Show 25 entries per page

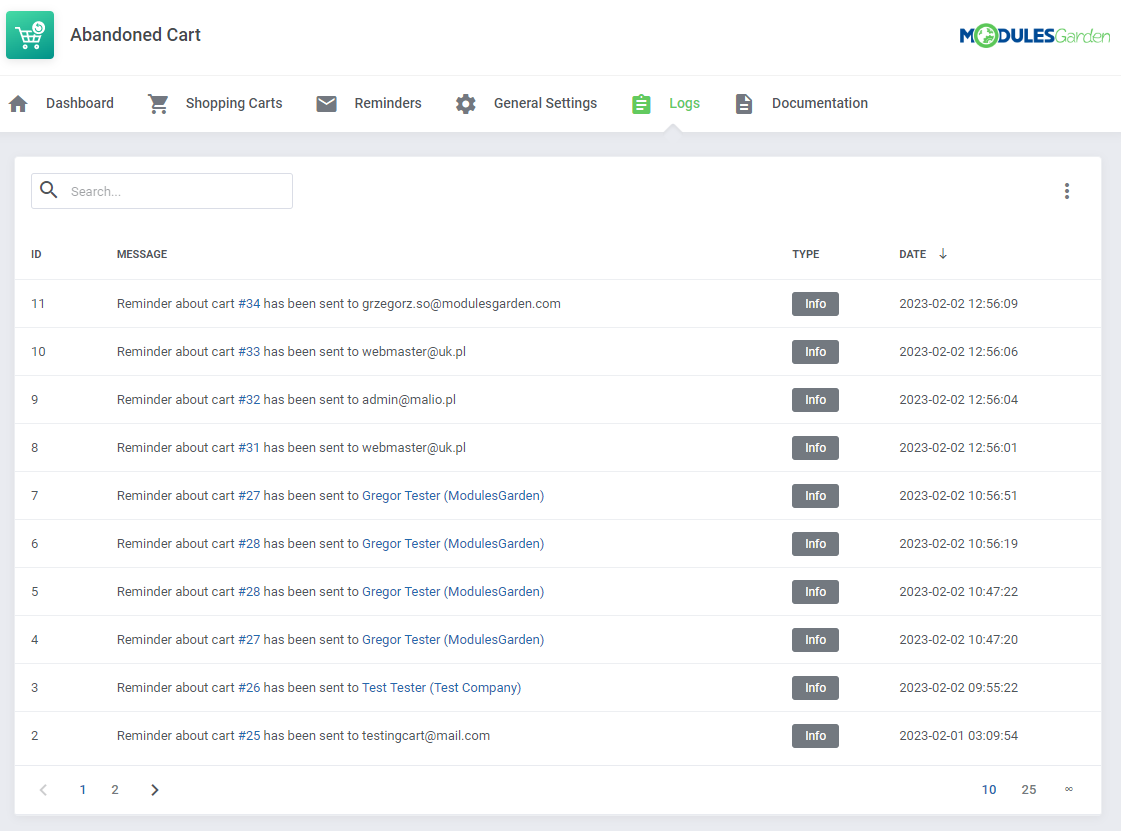click(1028, 790)
